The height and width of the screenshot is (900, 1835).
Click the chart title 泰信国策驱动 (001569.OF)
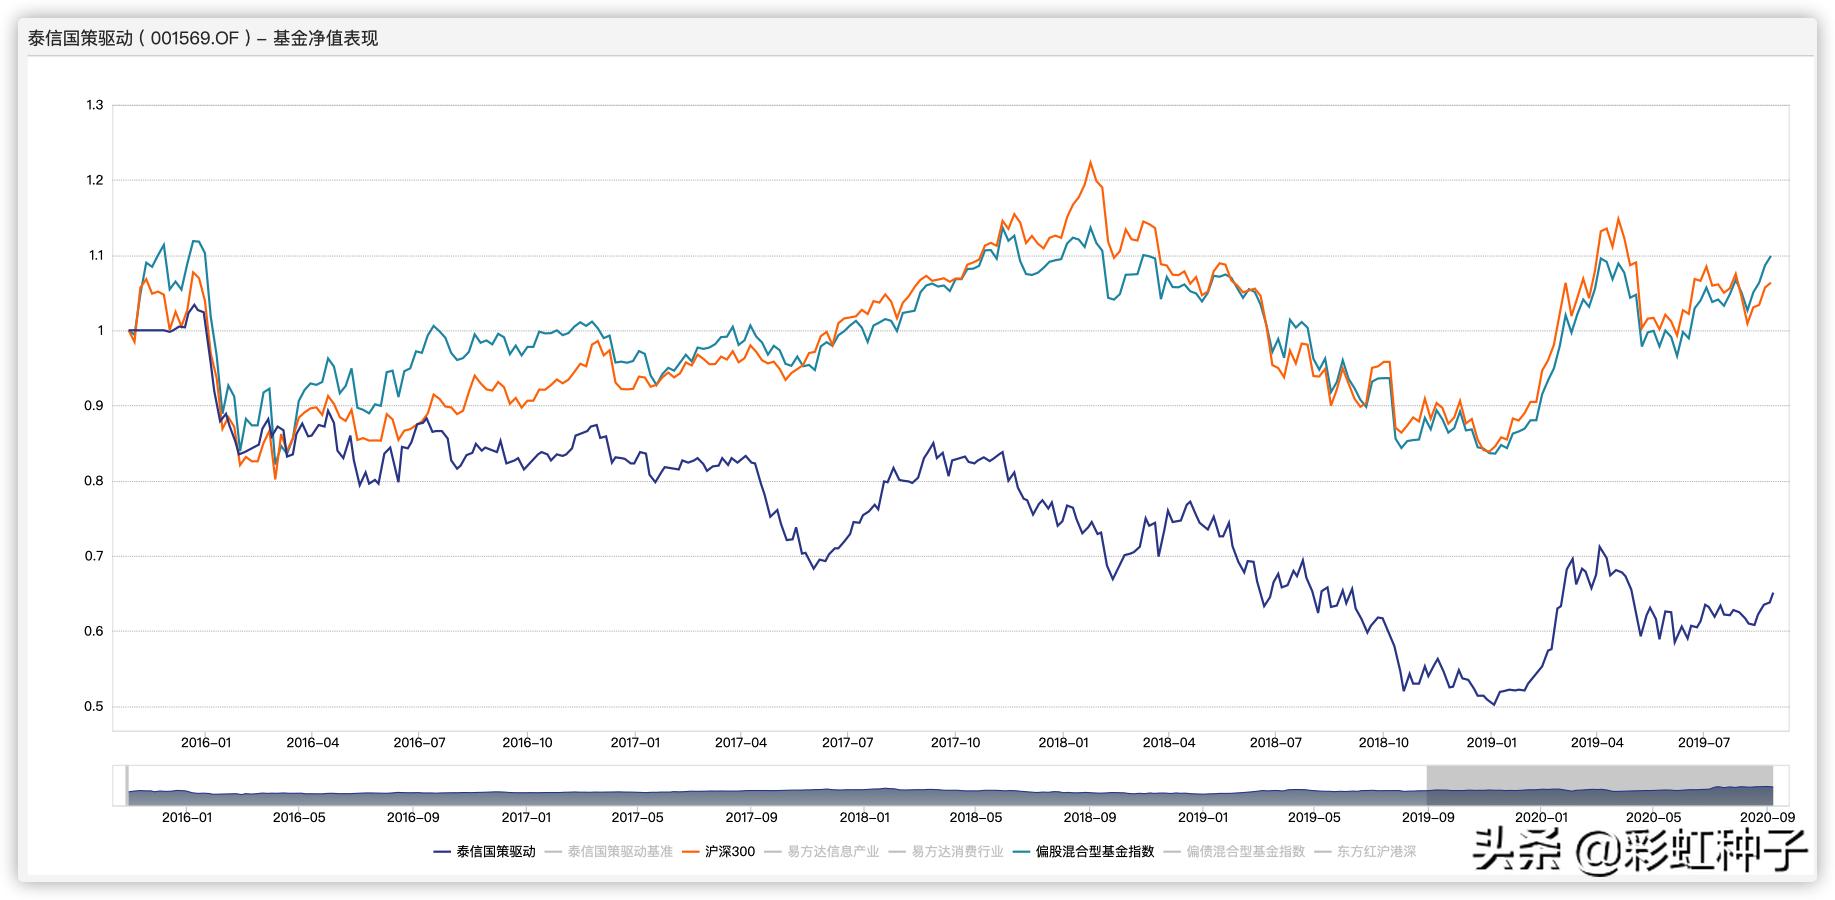[x=203, y=39]
